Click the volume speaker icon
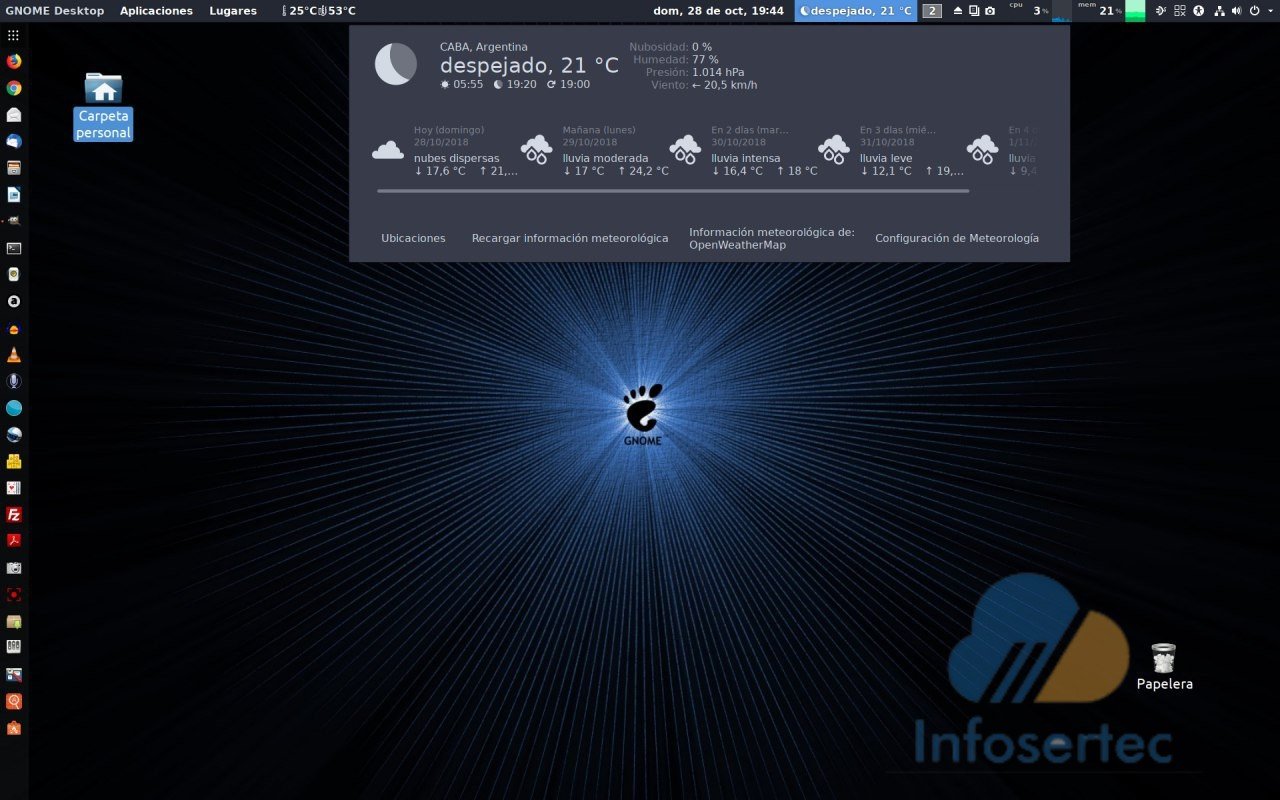1280x800 pixels. click(1236, 11)
